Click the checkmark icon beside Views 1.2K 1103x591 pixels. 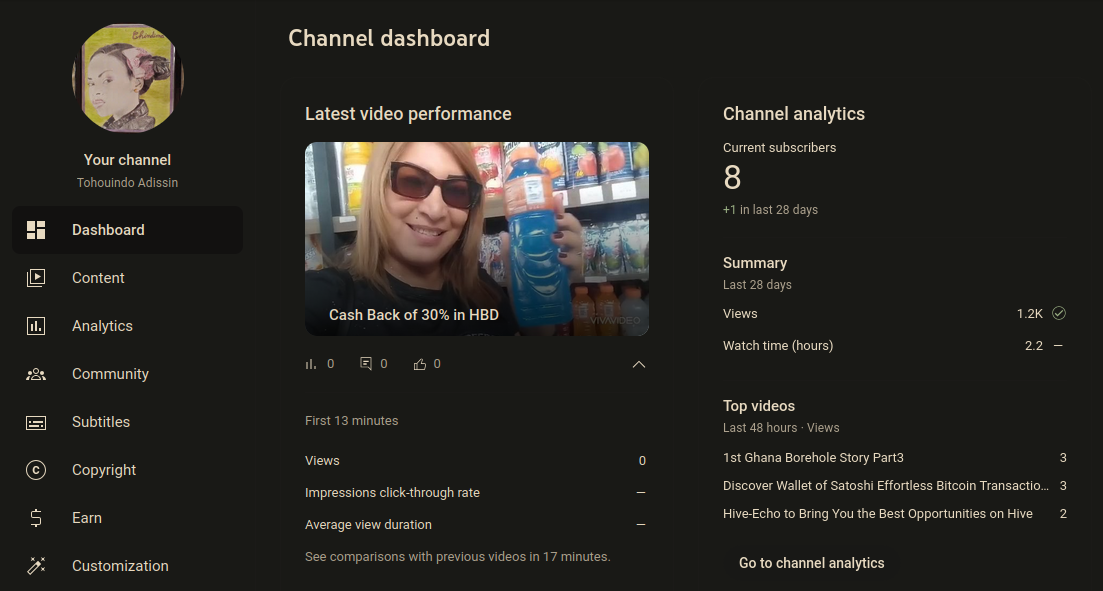pos(1059,313)
